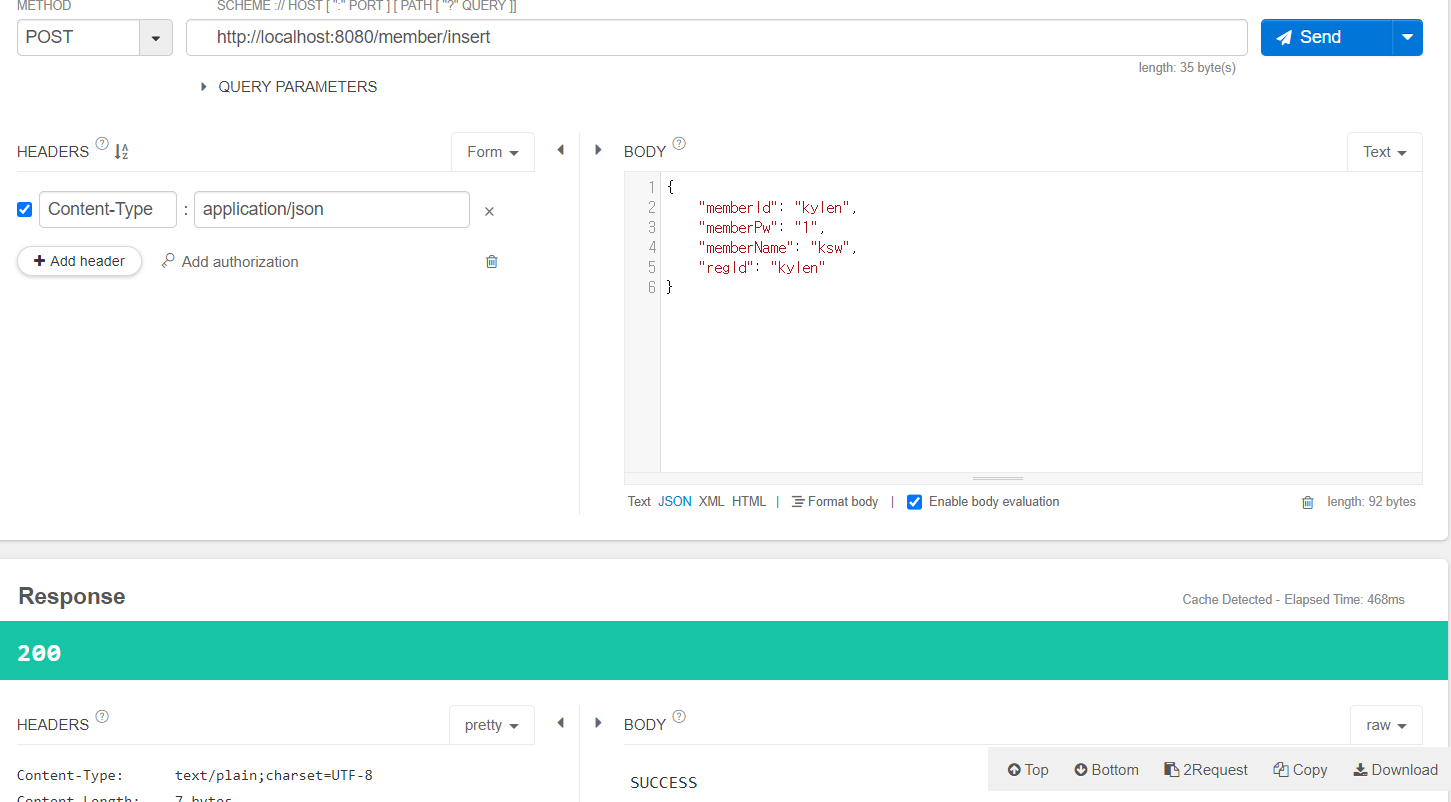This screenshot has height=802, width=1451.
Task: Jump to Top of the response
Action: 1028,770
